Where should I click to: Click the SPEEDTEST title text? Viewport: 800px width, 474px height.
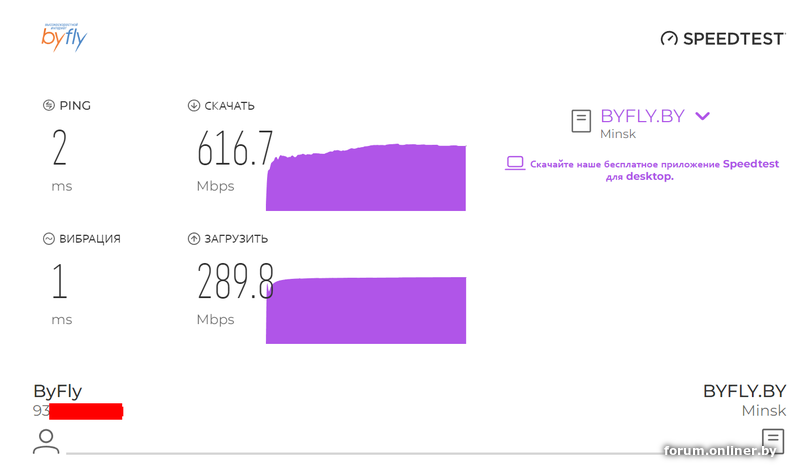(733, 39)
